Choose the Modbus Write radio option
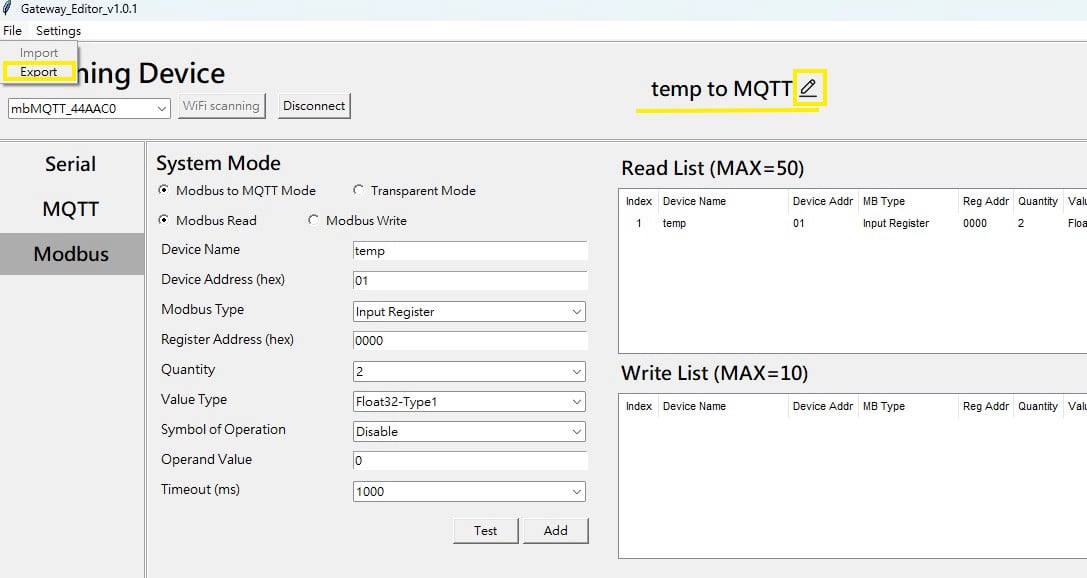 tap(314, 221)
